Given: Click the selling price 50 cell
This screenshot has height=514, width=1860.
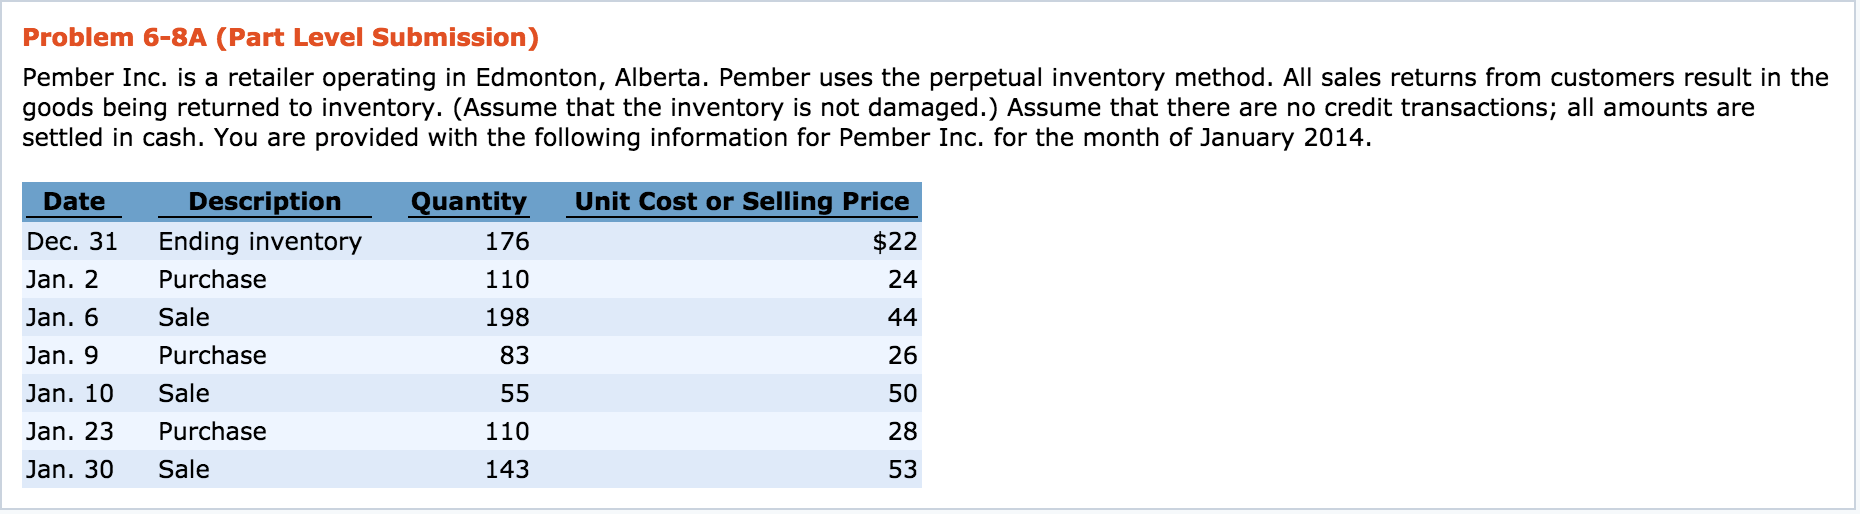Looking at the screenshot, I should coord(902,394).
